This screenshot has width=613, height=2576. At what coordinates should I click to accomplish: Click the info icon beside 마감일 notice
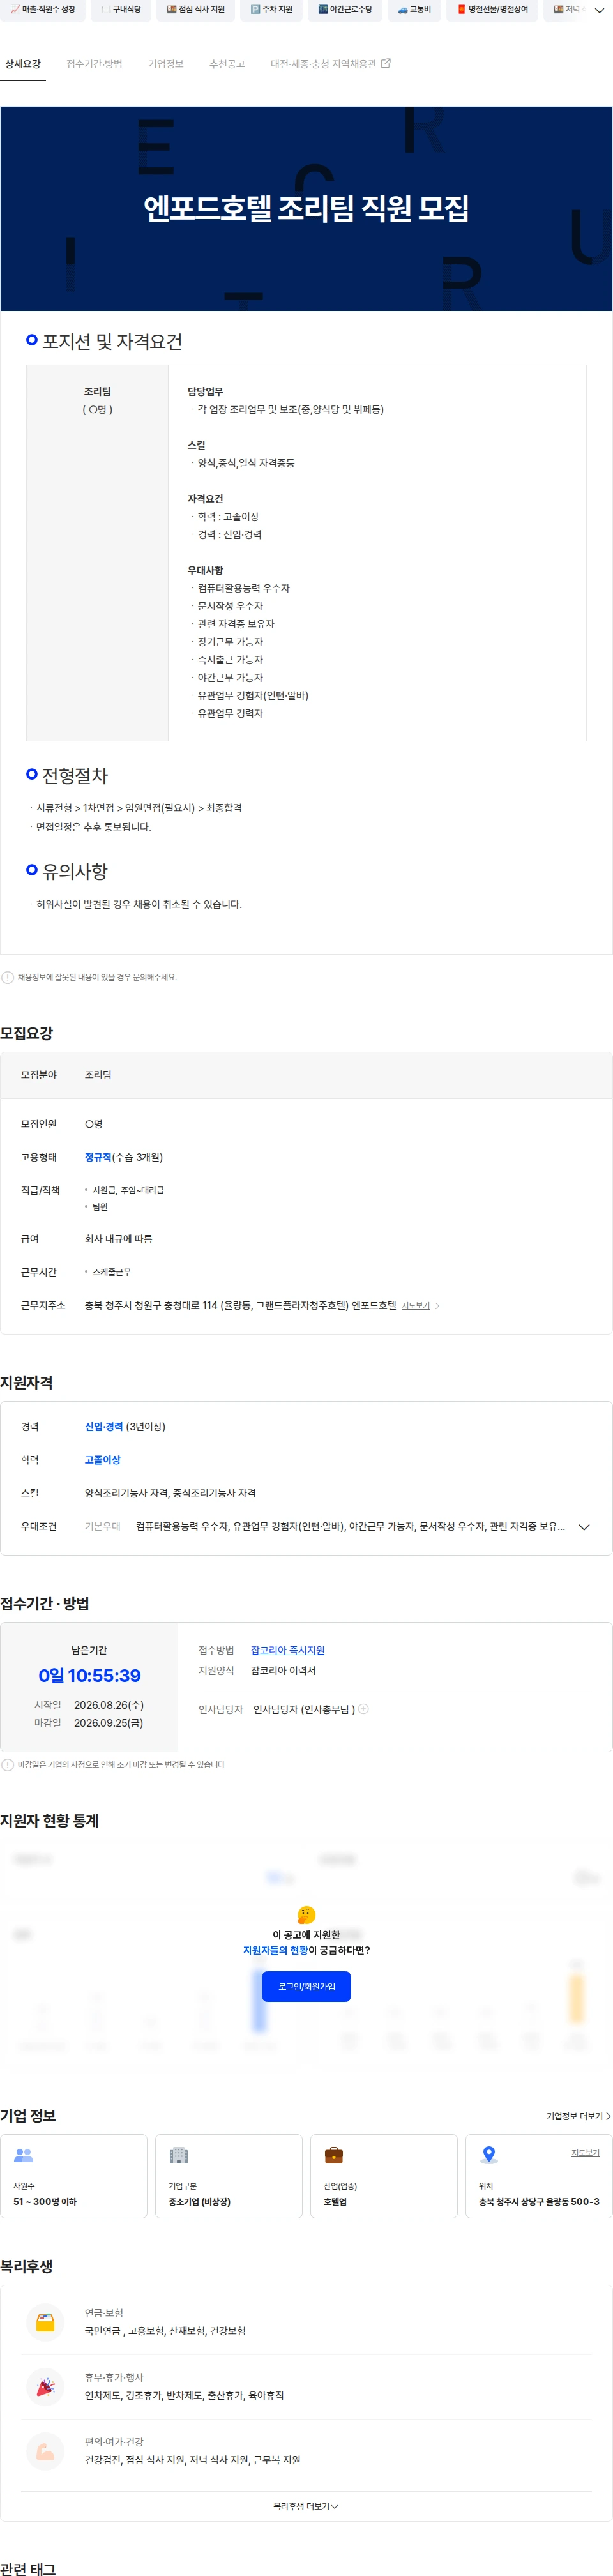point(8,1765)
